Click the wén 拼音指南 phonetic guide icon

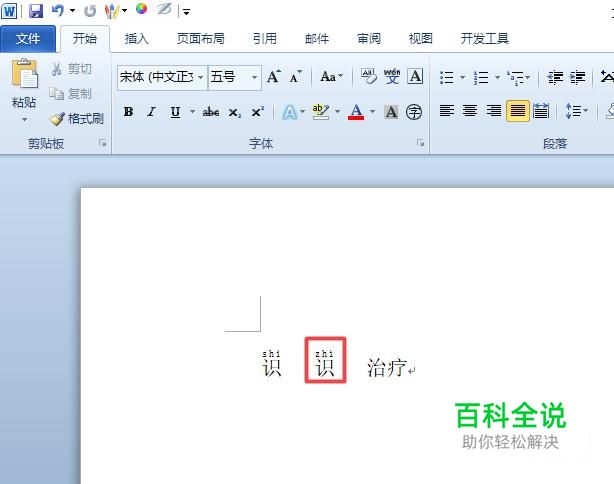click(392, 77)
